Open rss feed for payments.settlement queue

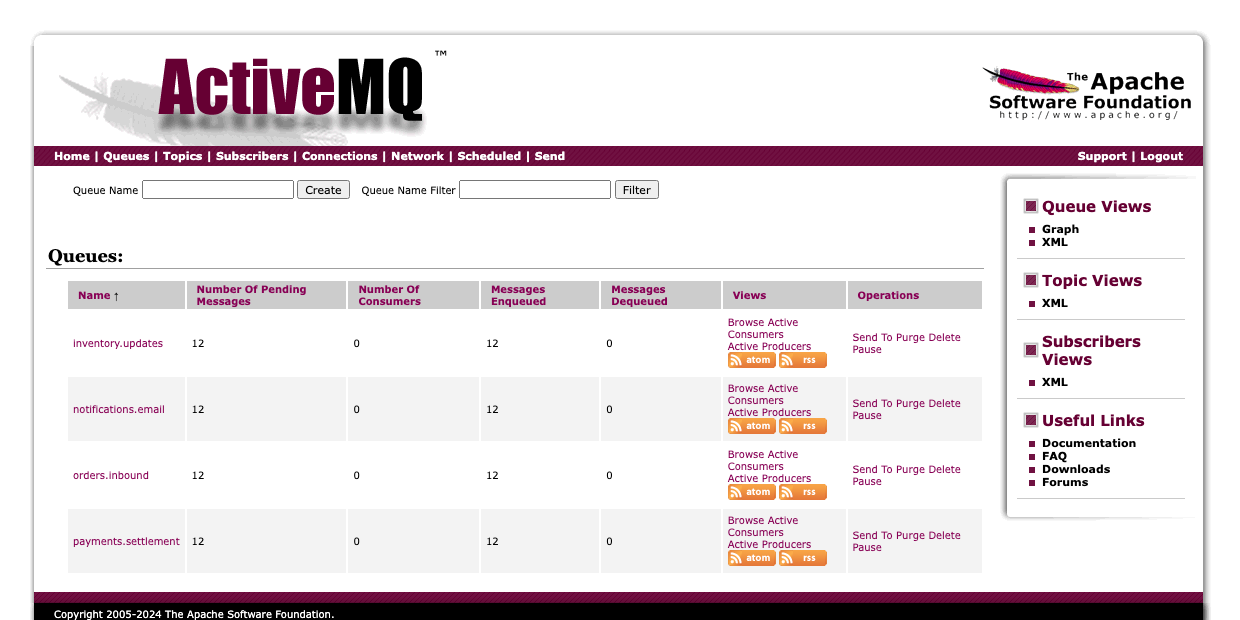pos(803,558)
